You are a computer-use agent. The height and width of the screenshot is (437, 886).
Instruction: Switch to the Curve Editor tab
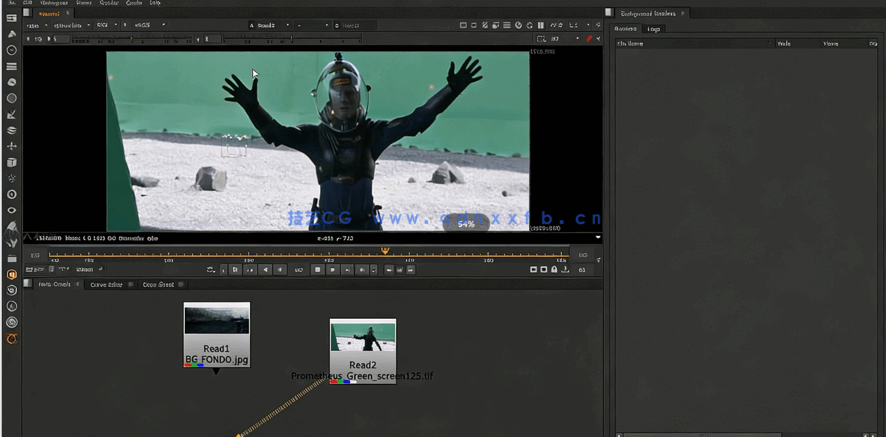pyautogui.click(x=106, y=285)
